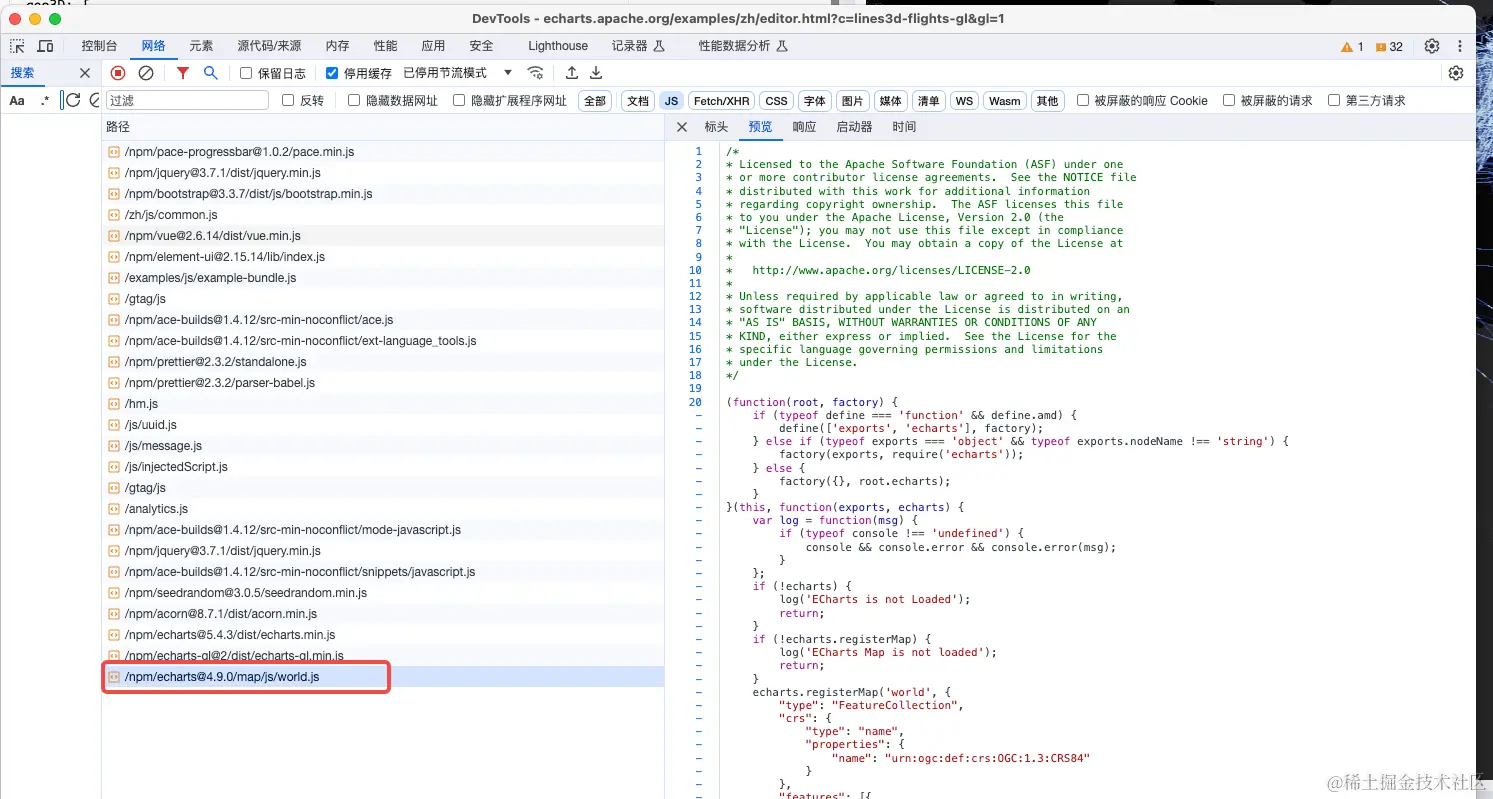This screenshot has height=799, width=1493.
Task: Filter requests by 全部 type
Action: (595, 101)
